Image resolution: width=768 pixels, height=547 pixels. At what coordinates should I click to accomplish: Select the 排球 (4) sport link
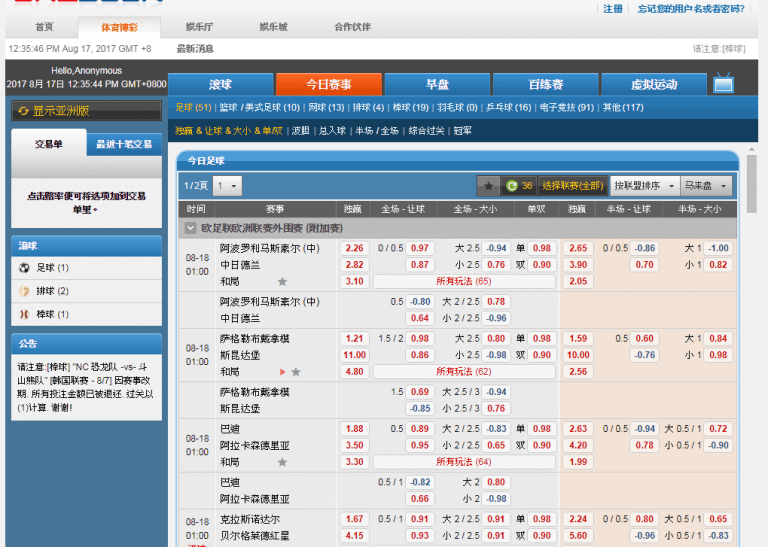(368, 107)
